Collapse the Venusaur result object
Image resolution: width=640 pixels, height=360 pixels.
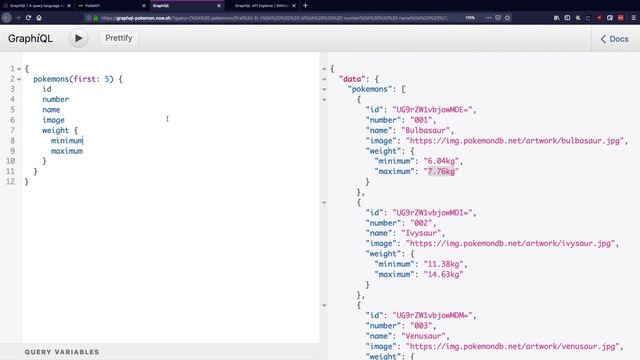[324, 305]
